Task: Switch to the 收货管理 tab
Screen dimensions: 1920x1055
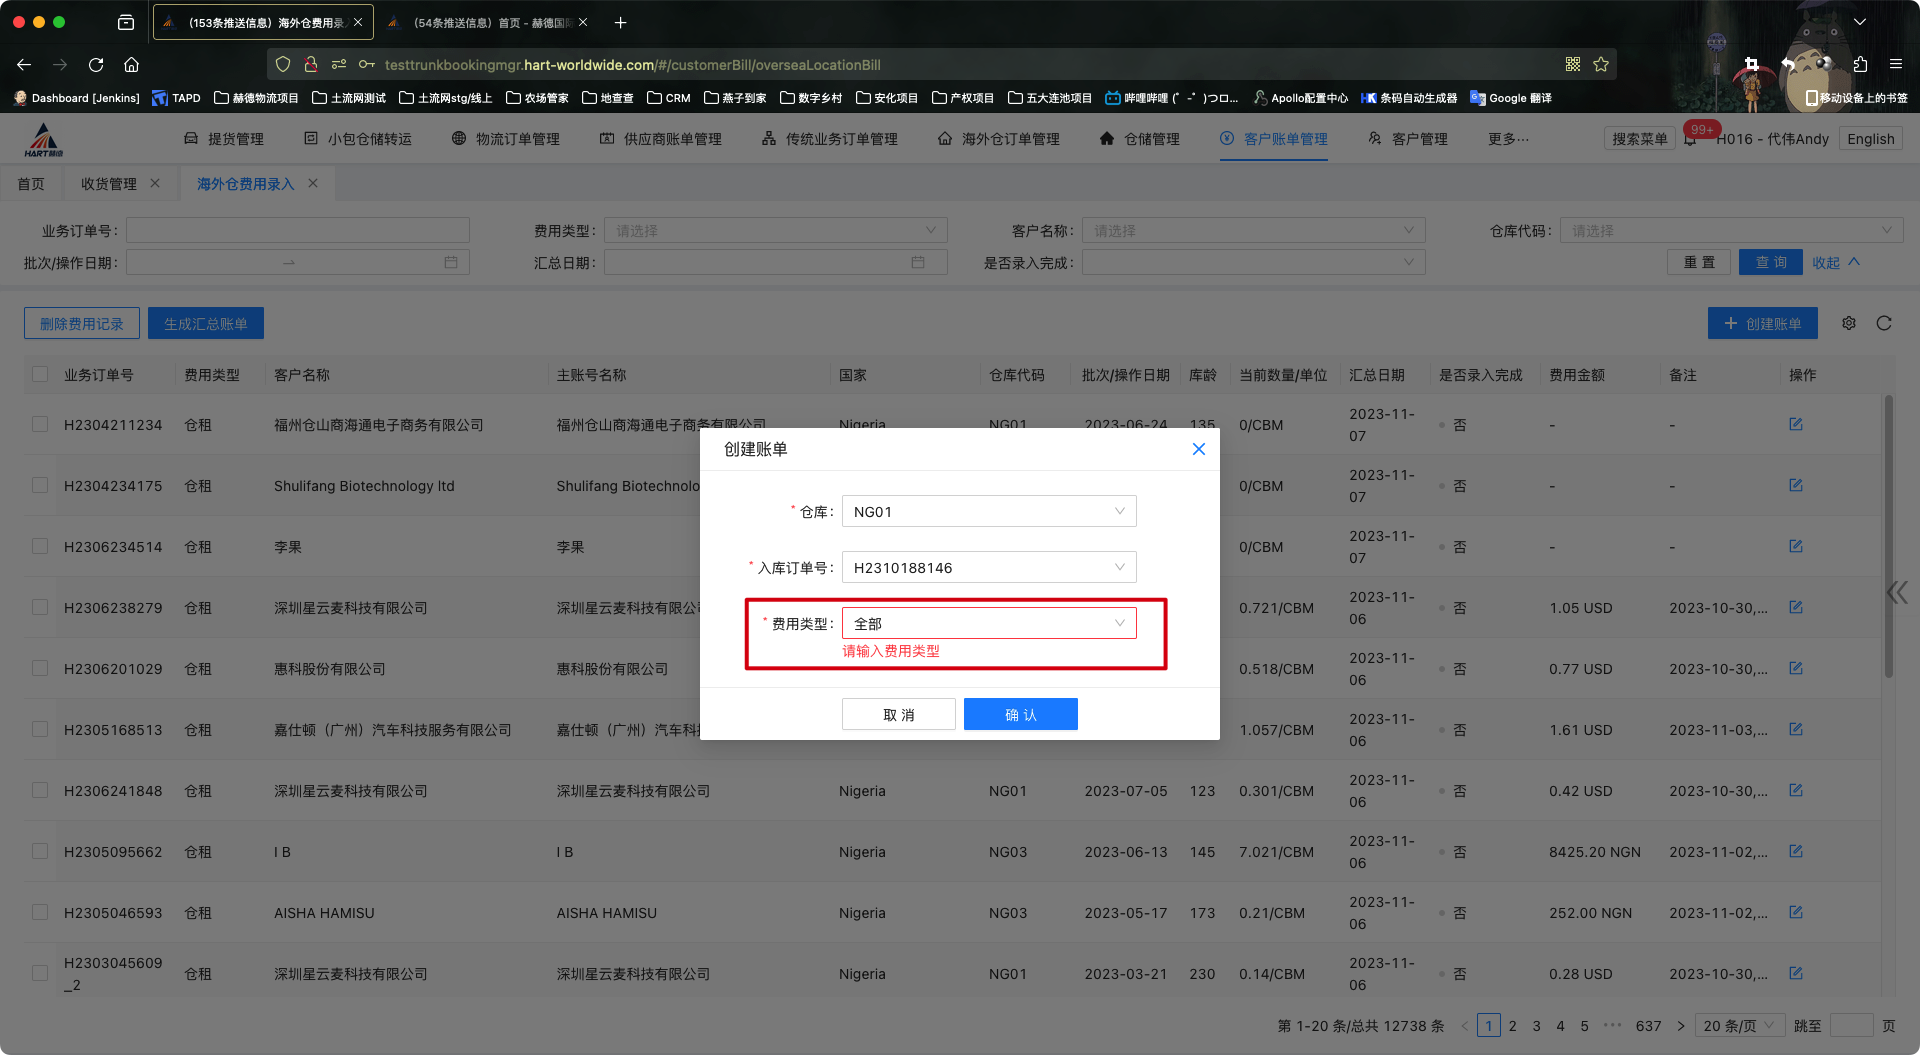Action: click(109, 184)
